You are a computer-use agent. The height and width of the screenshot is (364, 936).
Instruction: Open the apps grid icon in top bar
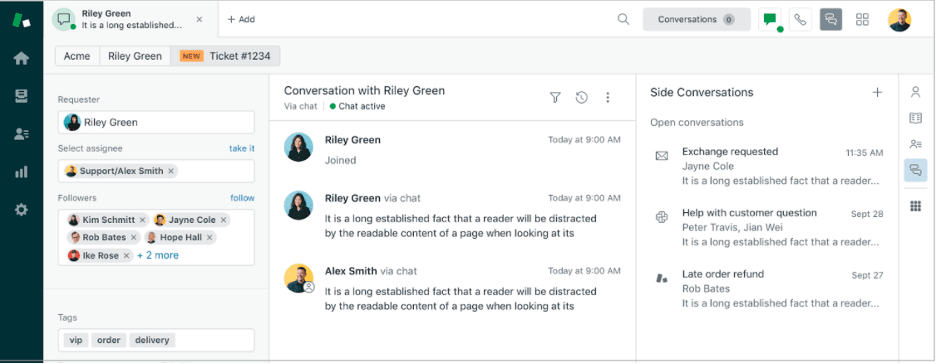click(862, 20)
